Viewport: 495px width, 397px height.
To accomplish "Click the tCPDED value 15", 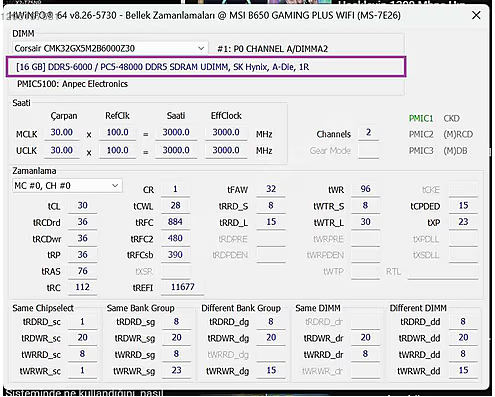I will (463, 206).
